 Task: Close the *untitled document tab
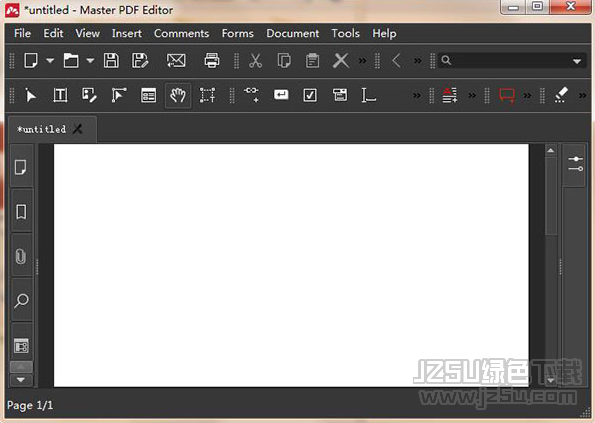pos(78,129)
